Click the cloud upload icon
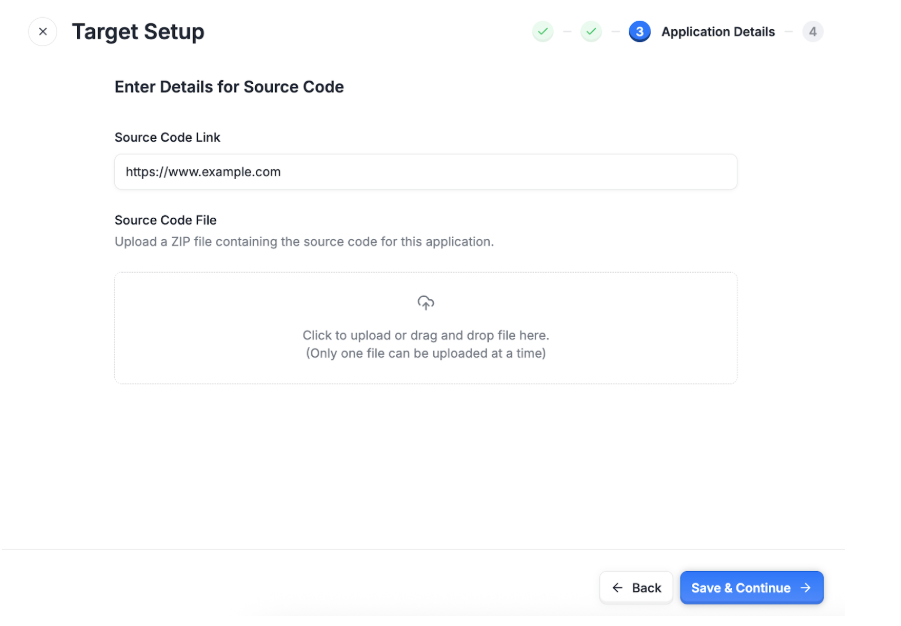Screen dimensions: 901x626 426,302
